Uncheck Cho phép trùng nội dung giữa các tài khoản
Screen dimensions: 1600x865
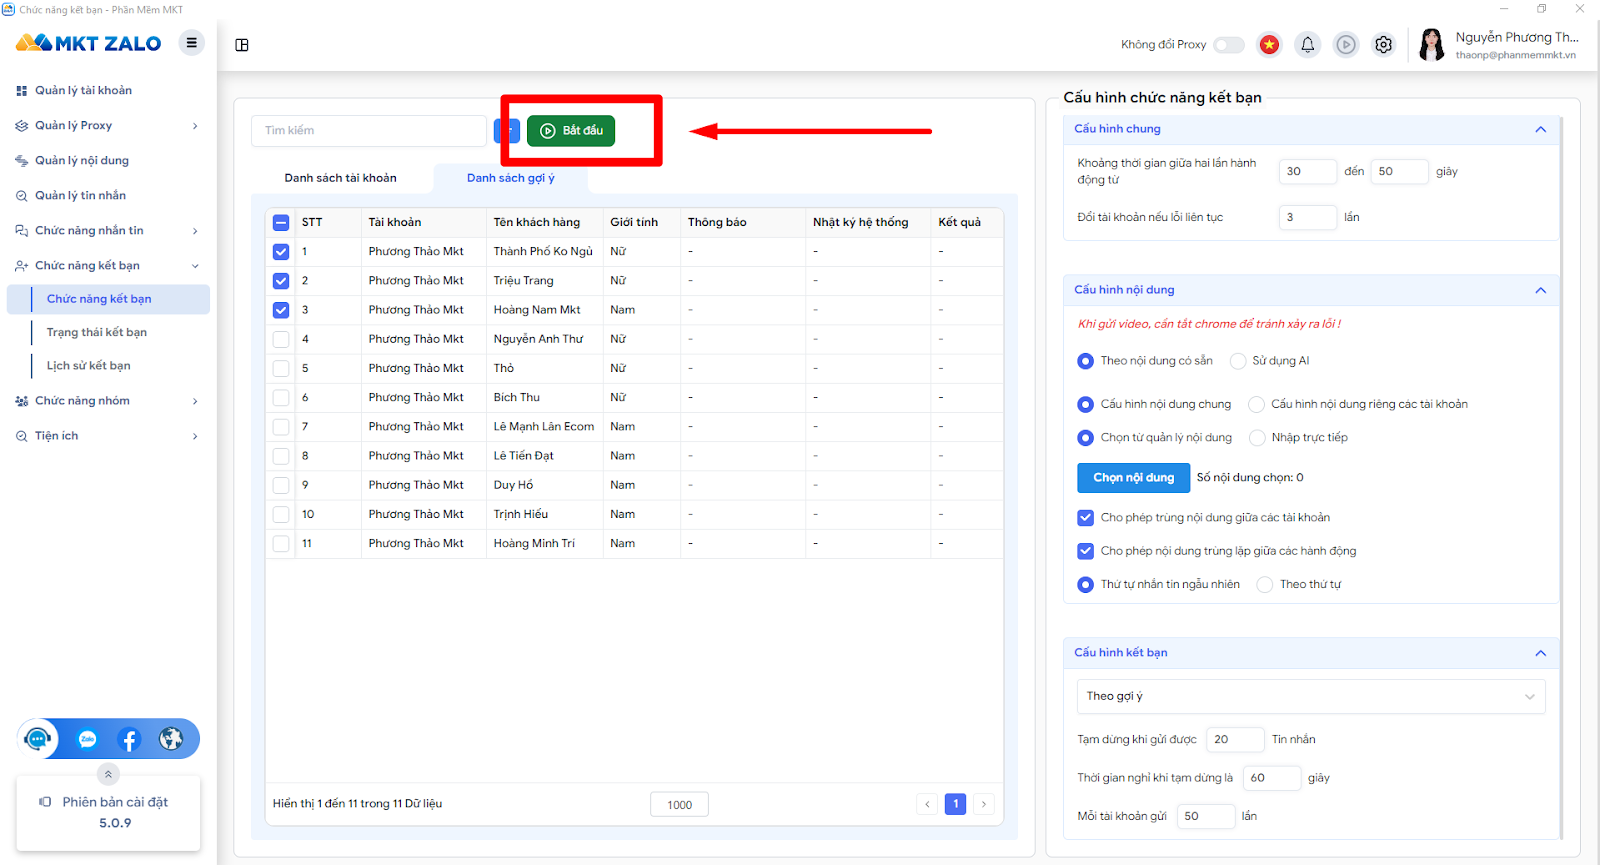click(1085, 518)
